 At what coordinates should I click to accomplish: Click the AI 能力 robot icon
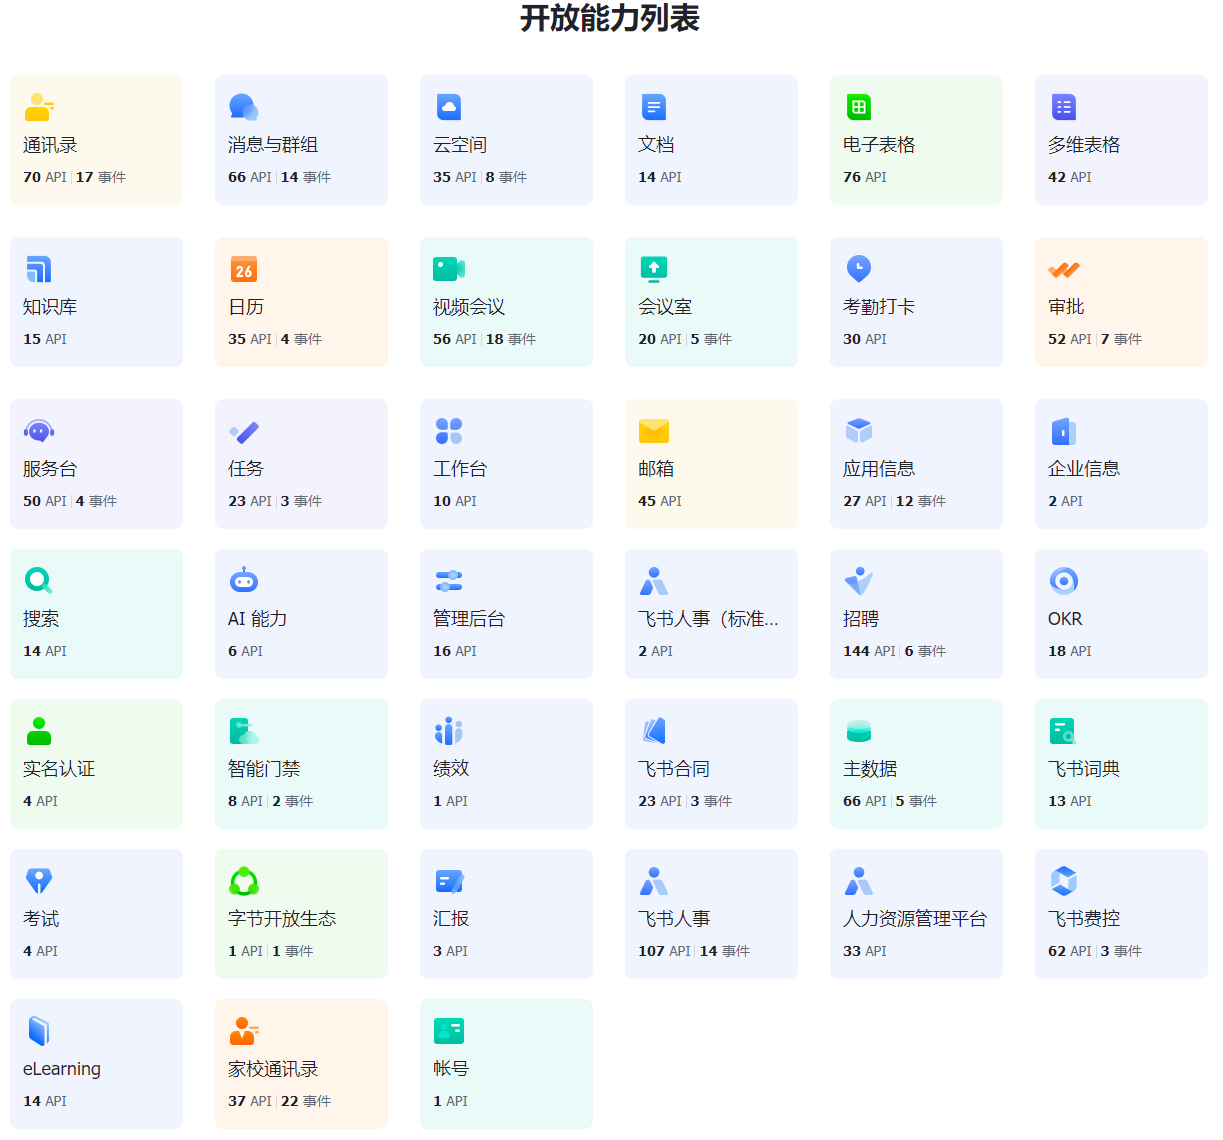(243, 581)
